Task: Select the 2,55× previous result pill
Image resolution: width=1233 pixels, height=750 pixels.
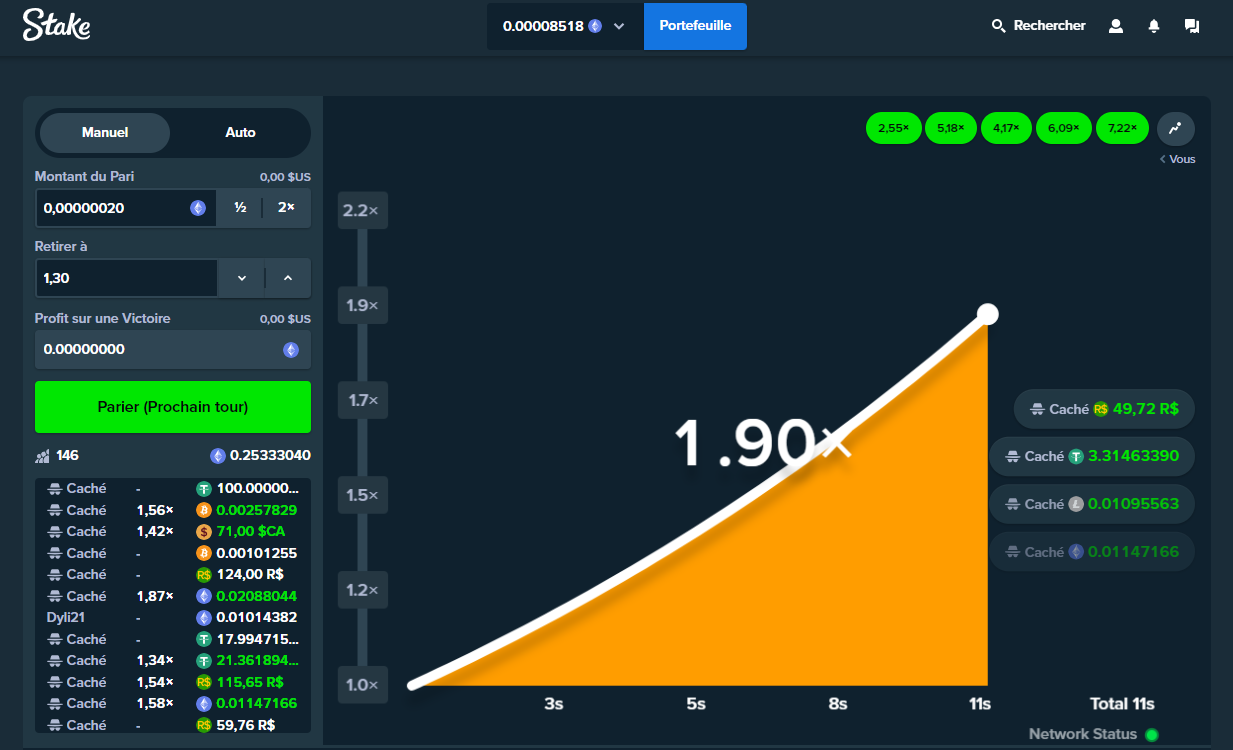Action: click(893, 128)
